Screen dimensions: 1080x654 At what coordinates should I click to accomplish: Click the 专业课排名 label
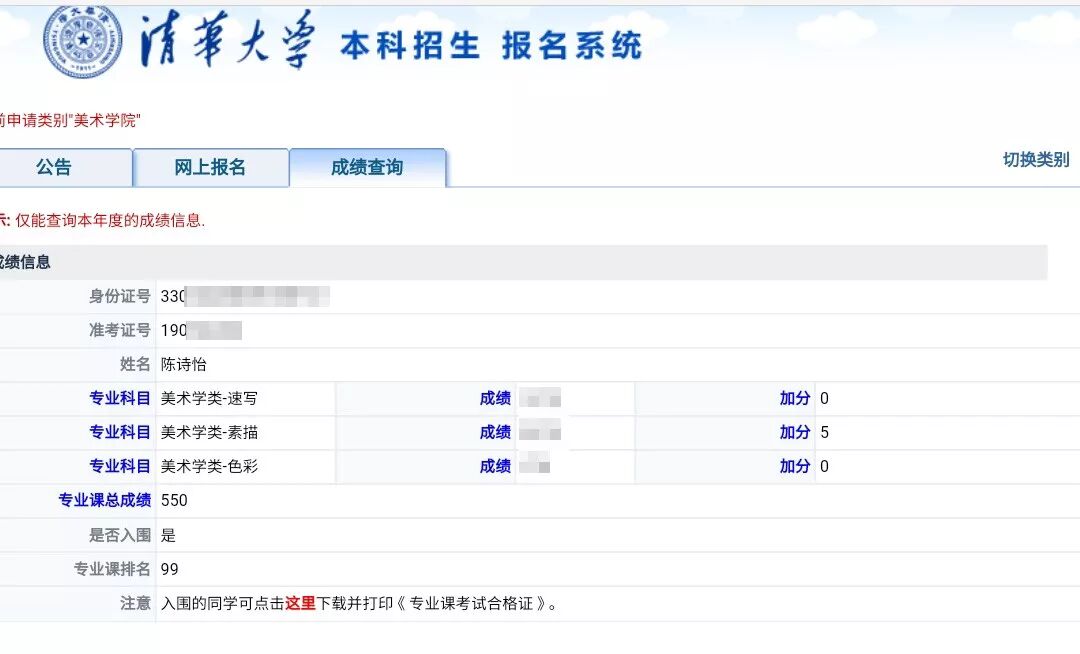(112, 569)
